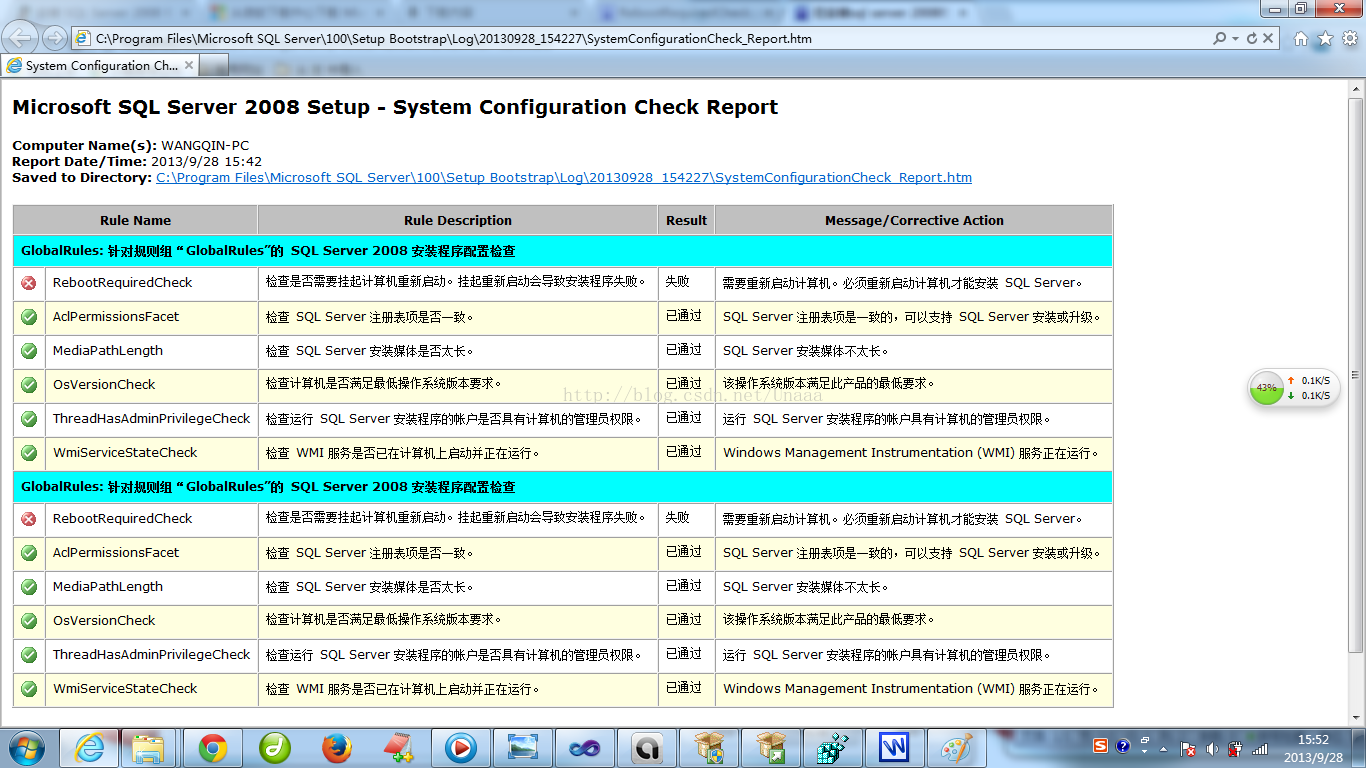Open the colored blocks taskbar icon
This screenshot has width=1366, height=768.
click(832, 748)
